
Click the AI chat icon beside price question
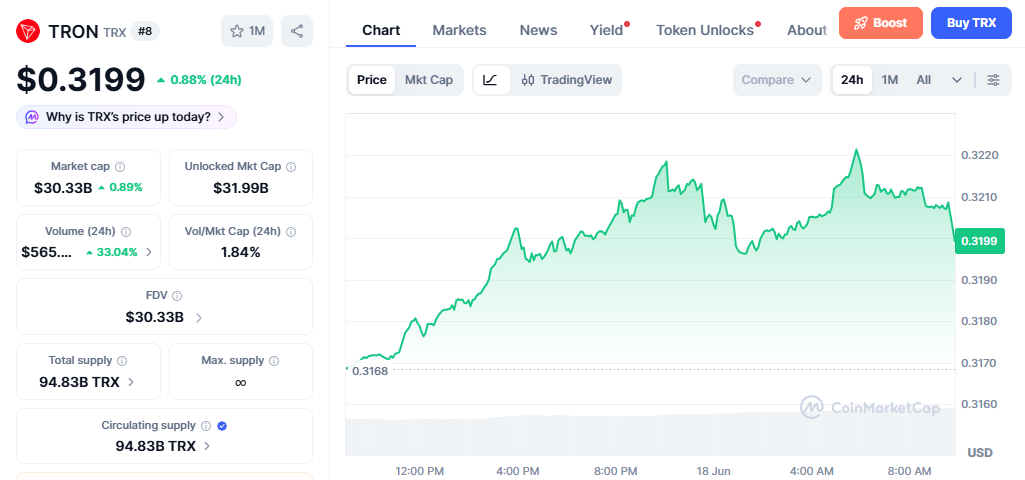tap(32, 117)
